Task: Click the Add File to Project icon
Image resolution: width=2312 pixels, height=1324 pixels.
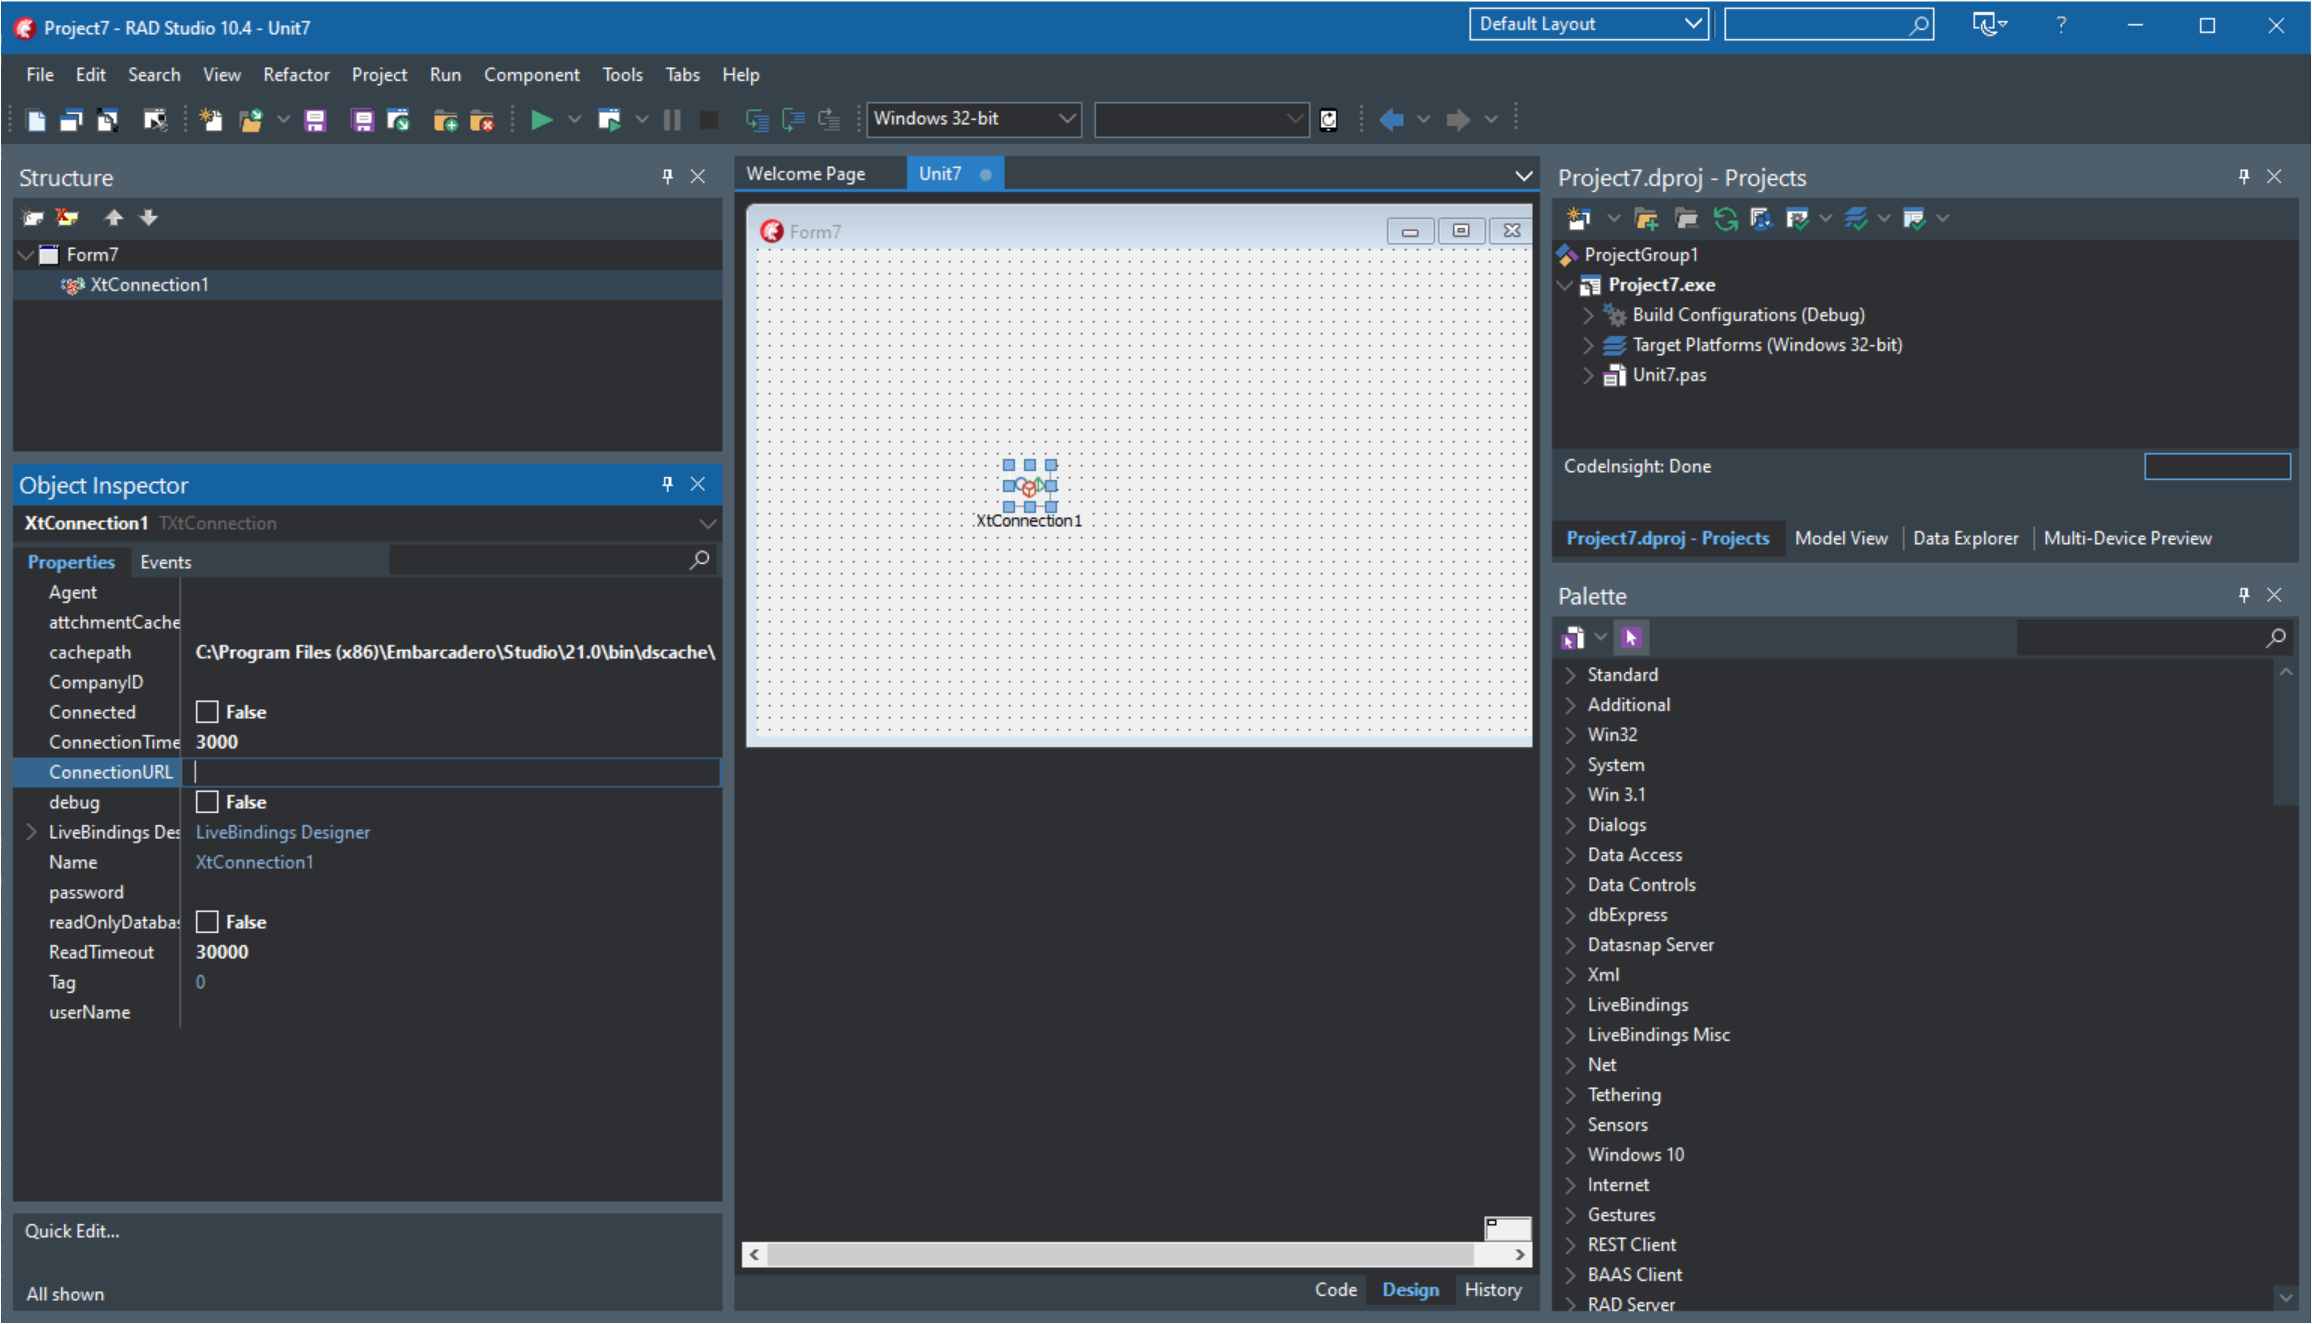Action: (x=445, y=120)
